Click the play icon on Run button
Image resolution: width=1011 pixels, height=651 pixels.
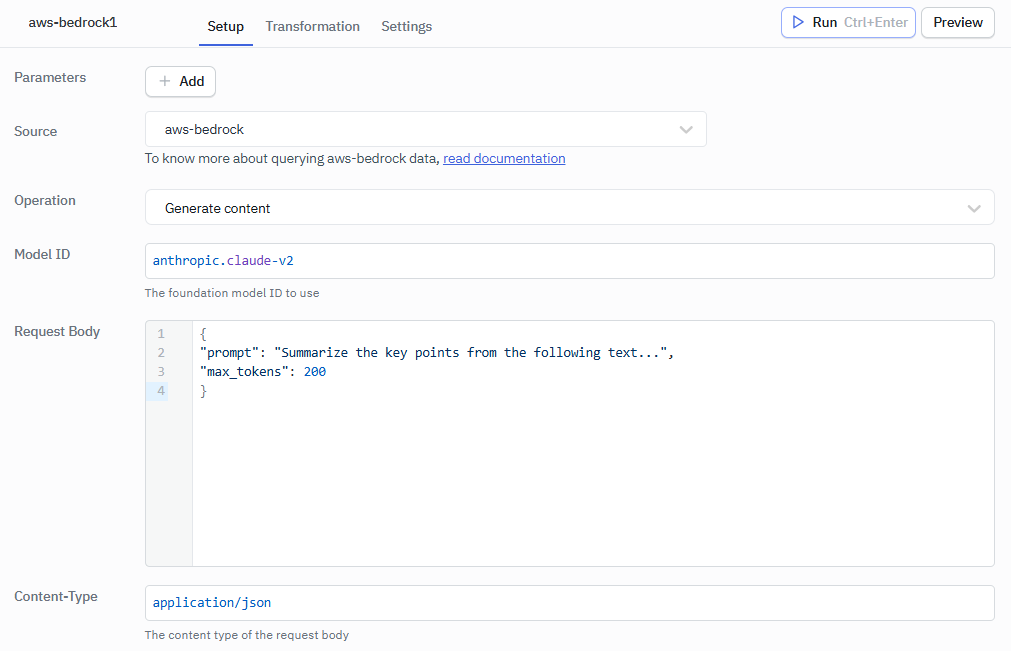pyautogui.click(x=798, y=23)
